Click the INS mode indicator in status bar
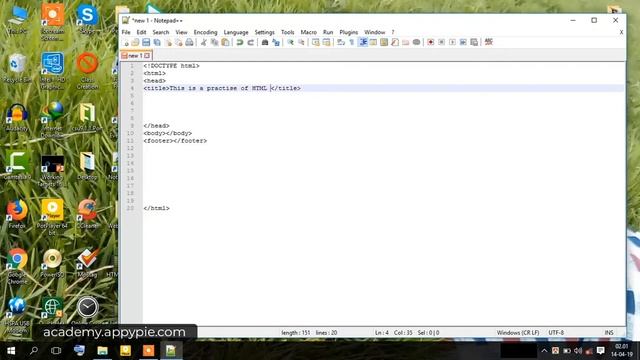This screenshot has height=360, width=640. (x=609, y=333)
